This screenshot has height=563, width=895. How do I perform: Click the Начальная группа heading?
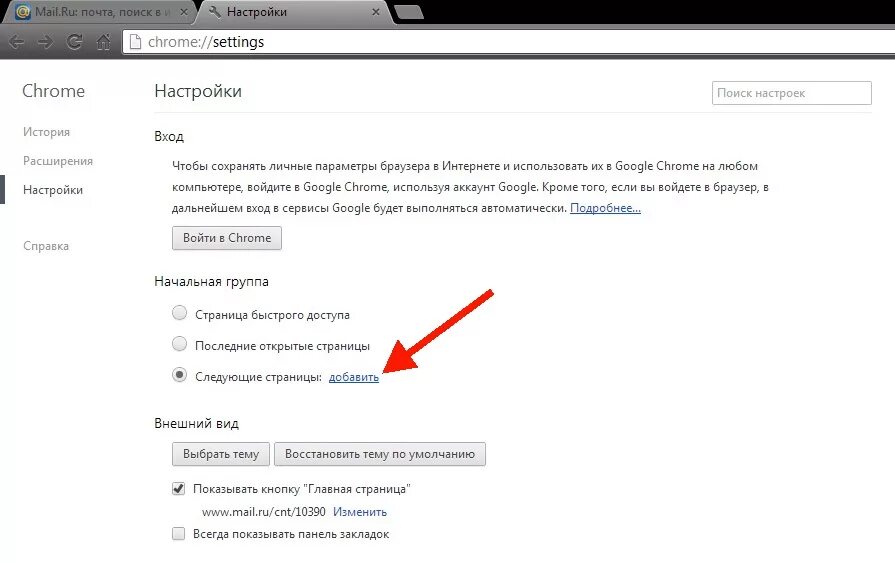pos(211,282)
